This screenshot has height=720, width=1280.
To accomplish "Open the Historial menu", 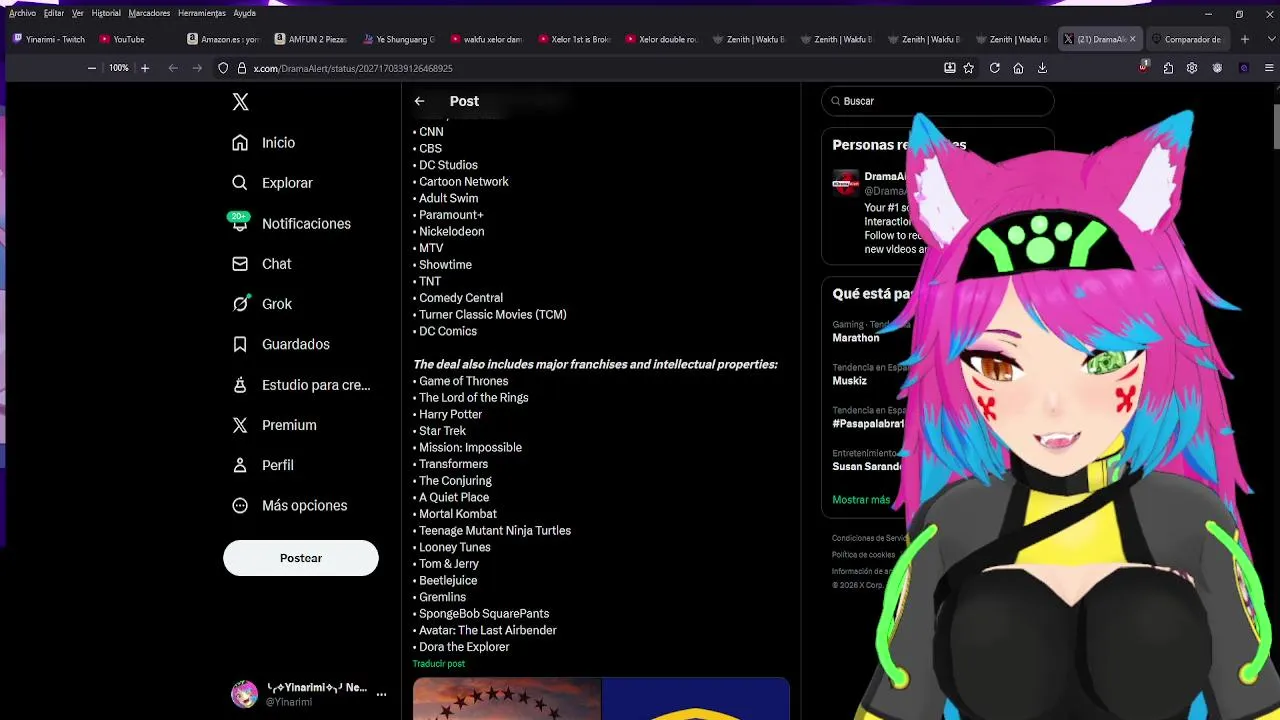I will click(106, 13).
